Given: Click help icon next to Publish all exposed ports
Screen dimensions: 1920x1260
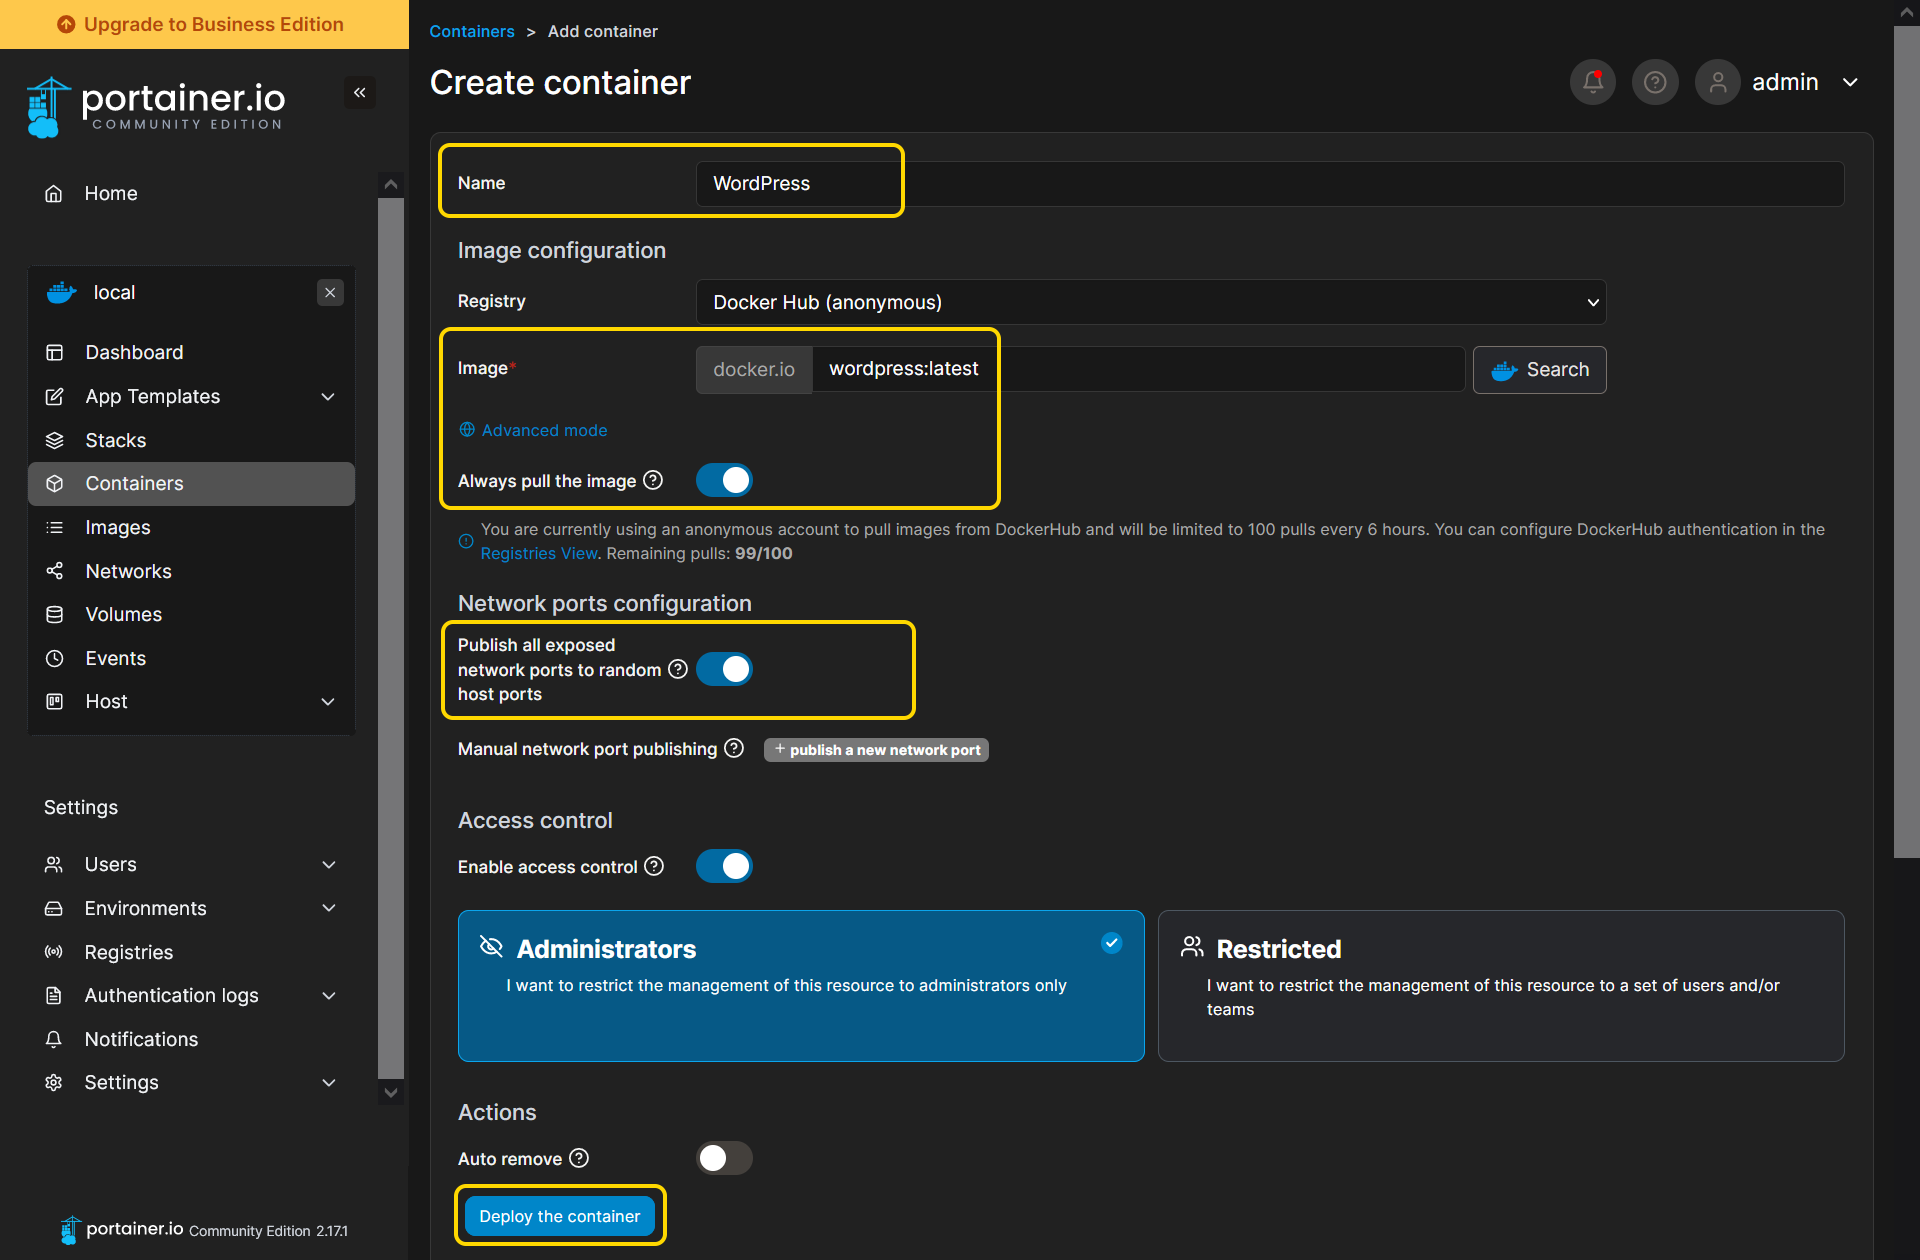Looking at the screenshot, I should [678, 670].
